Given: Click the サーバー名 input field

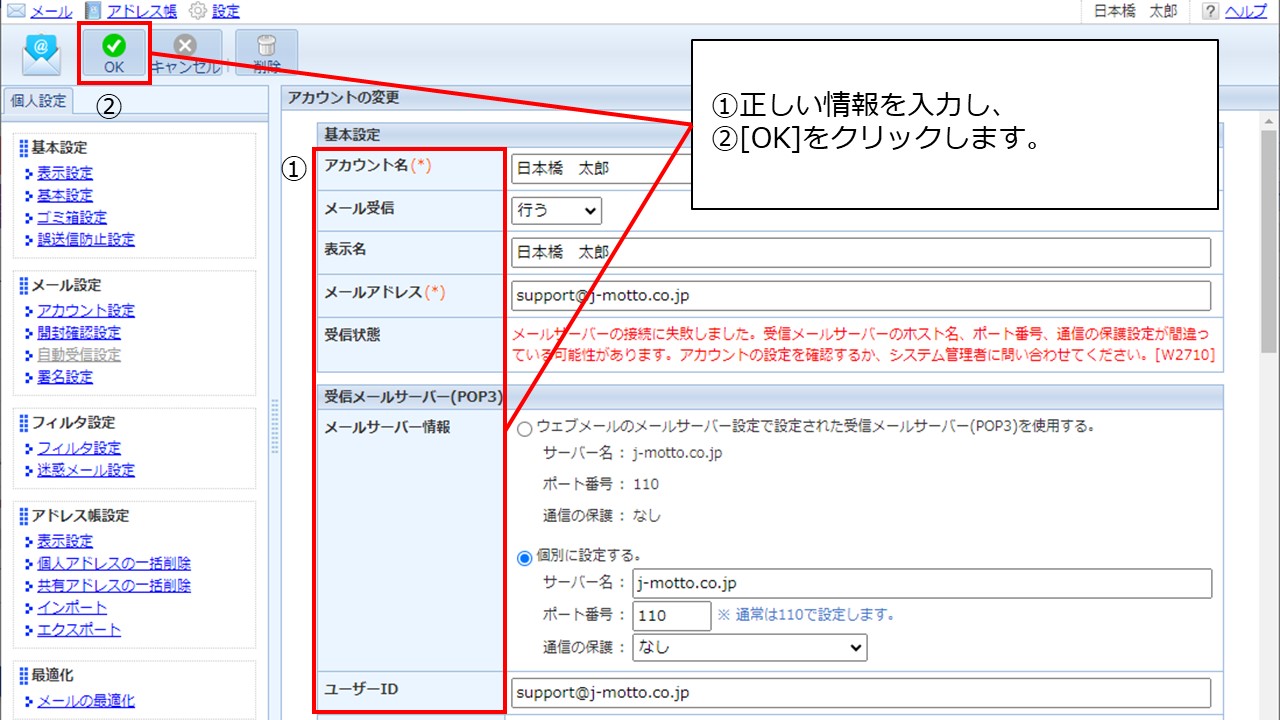Looking at the screenshot, I should point(922,583).
